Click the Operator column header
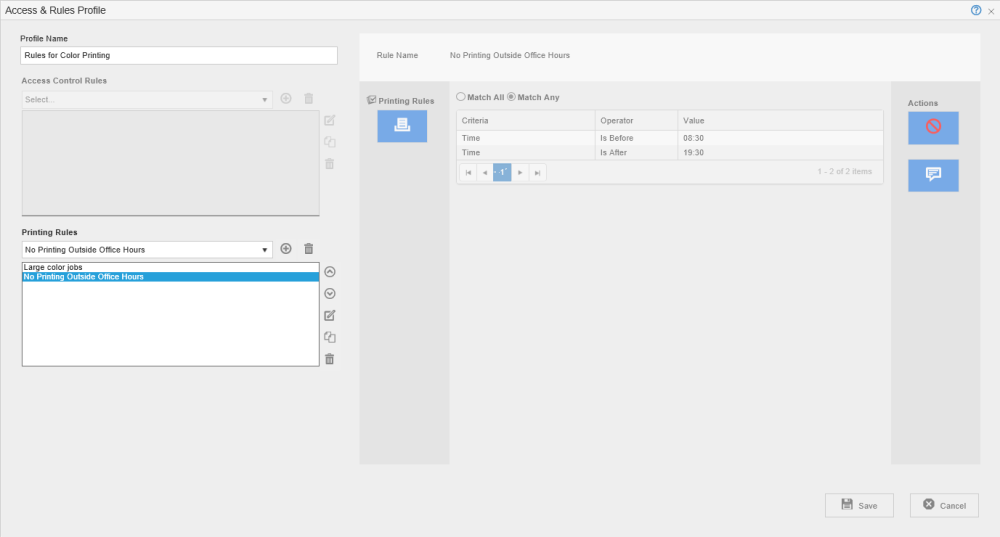Image resolution: width=1000 pixels, height=537 pixels. (636, 121)
